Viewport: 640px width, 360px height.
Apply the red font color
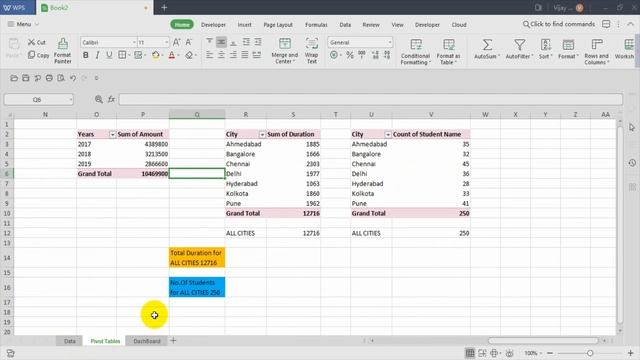[x=172, y=55]
